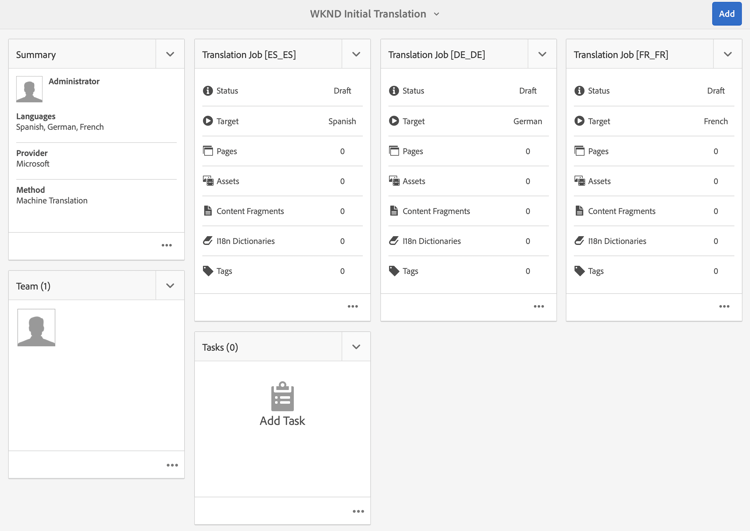Click the Target play icon in DE_DE job
Viewport: 750px width, 531px height.
coord(394,121)
